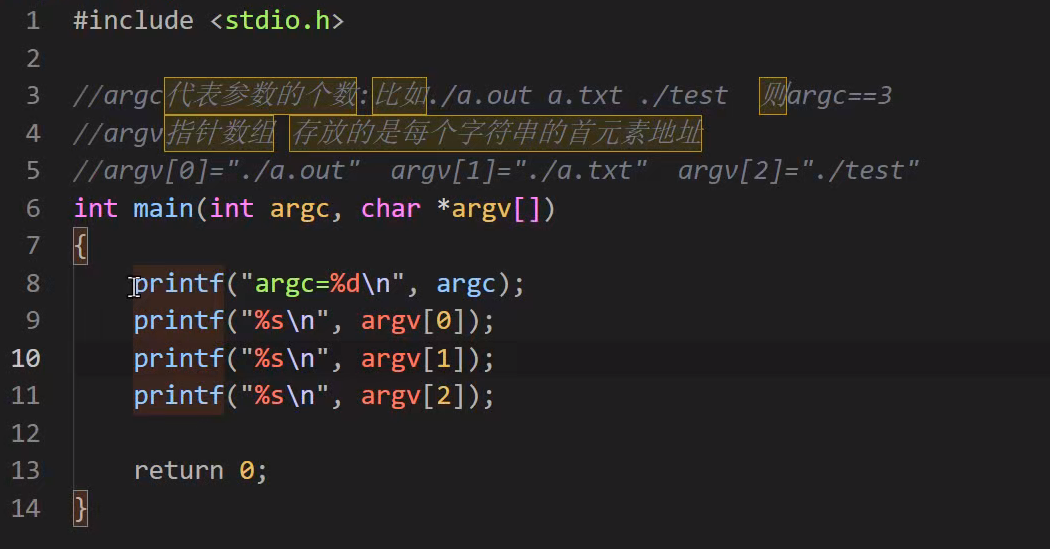Click the argc parameter in main's signature
The height and width of the screenshot is (549, 1050).
[x=299, y=210]
